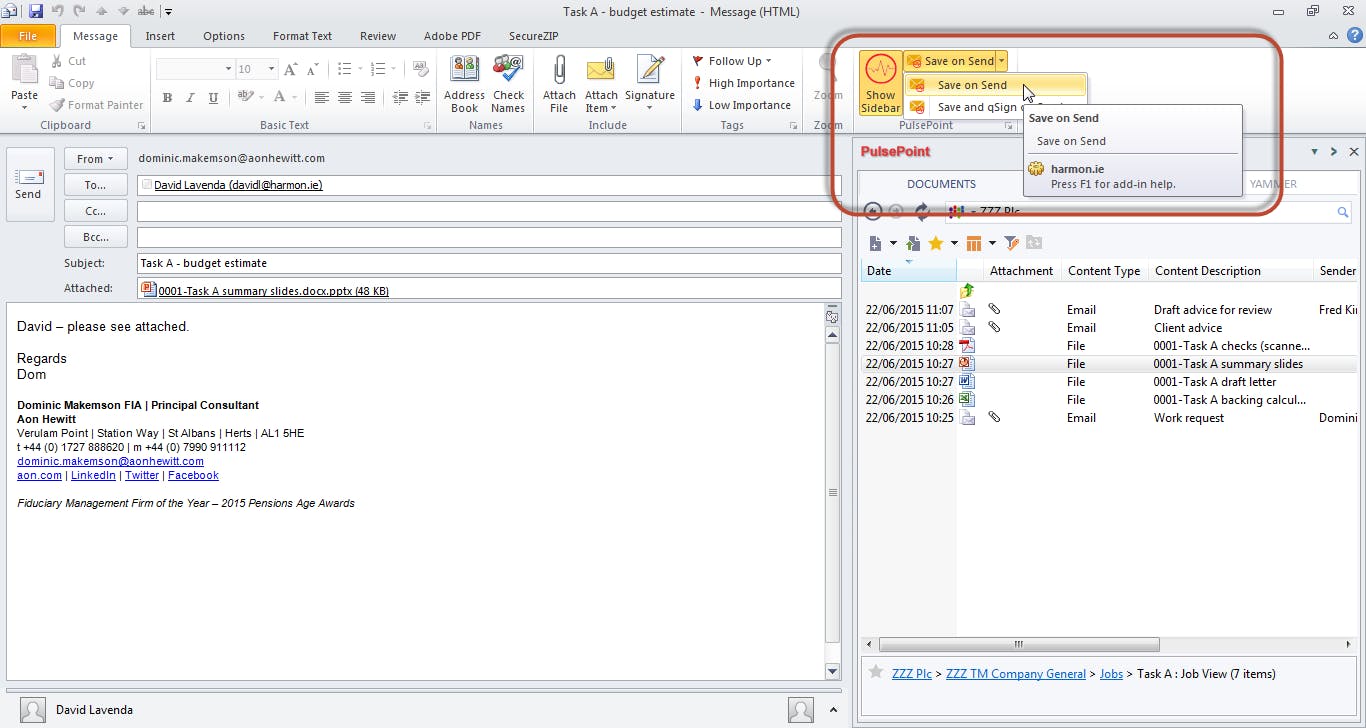The height and width of the screenshot is (728, 1366).
Task: Click the Show Sidebar PulsePoint button
Action: [880, 84]
